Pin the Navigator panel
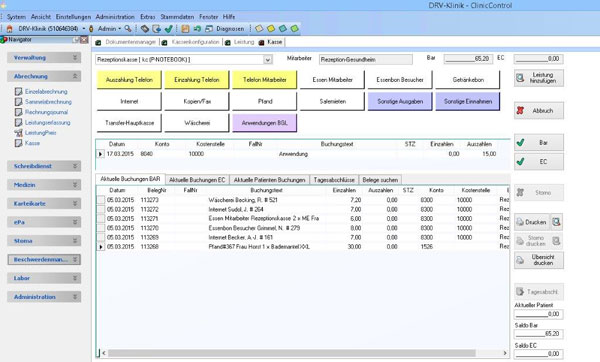The image size is (600, 362). tap(76, 40)
